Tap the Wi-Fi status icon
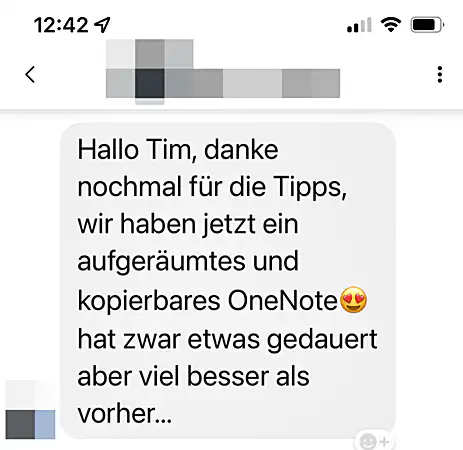463x450 pixels. click(391, 25)
